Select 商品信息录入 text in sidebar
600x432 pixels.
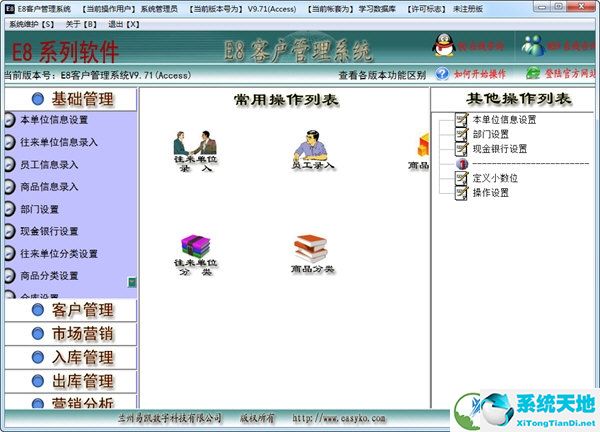coord(49,187)
